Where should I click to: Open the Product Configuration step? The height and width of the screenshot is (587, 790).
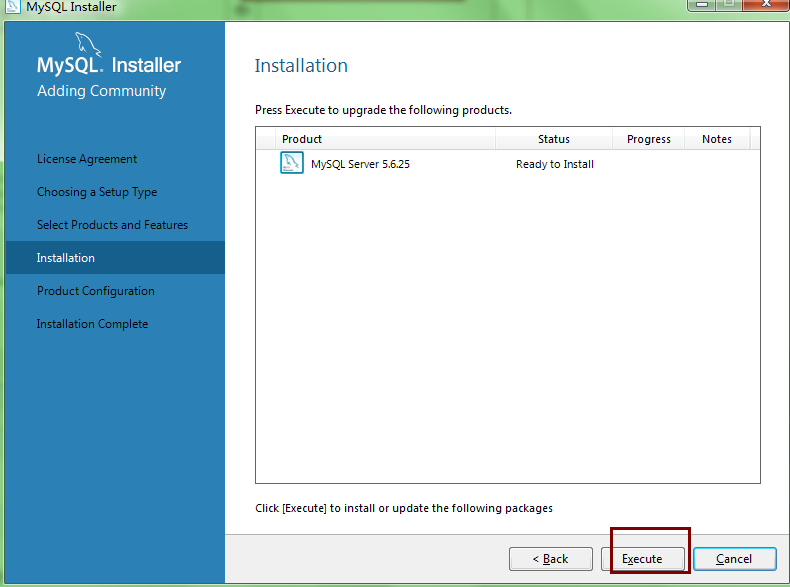(x=96, y=291)
